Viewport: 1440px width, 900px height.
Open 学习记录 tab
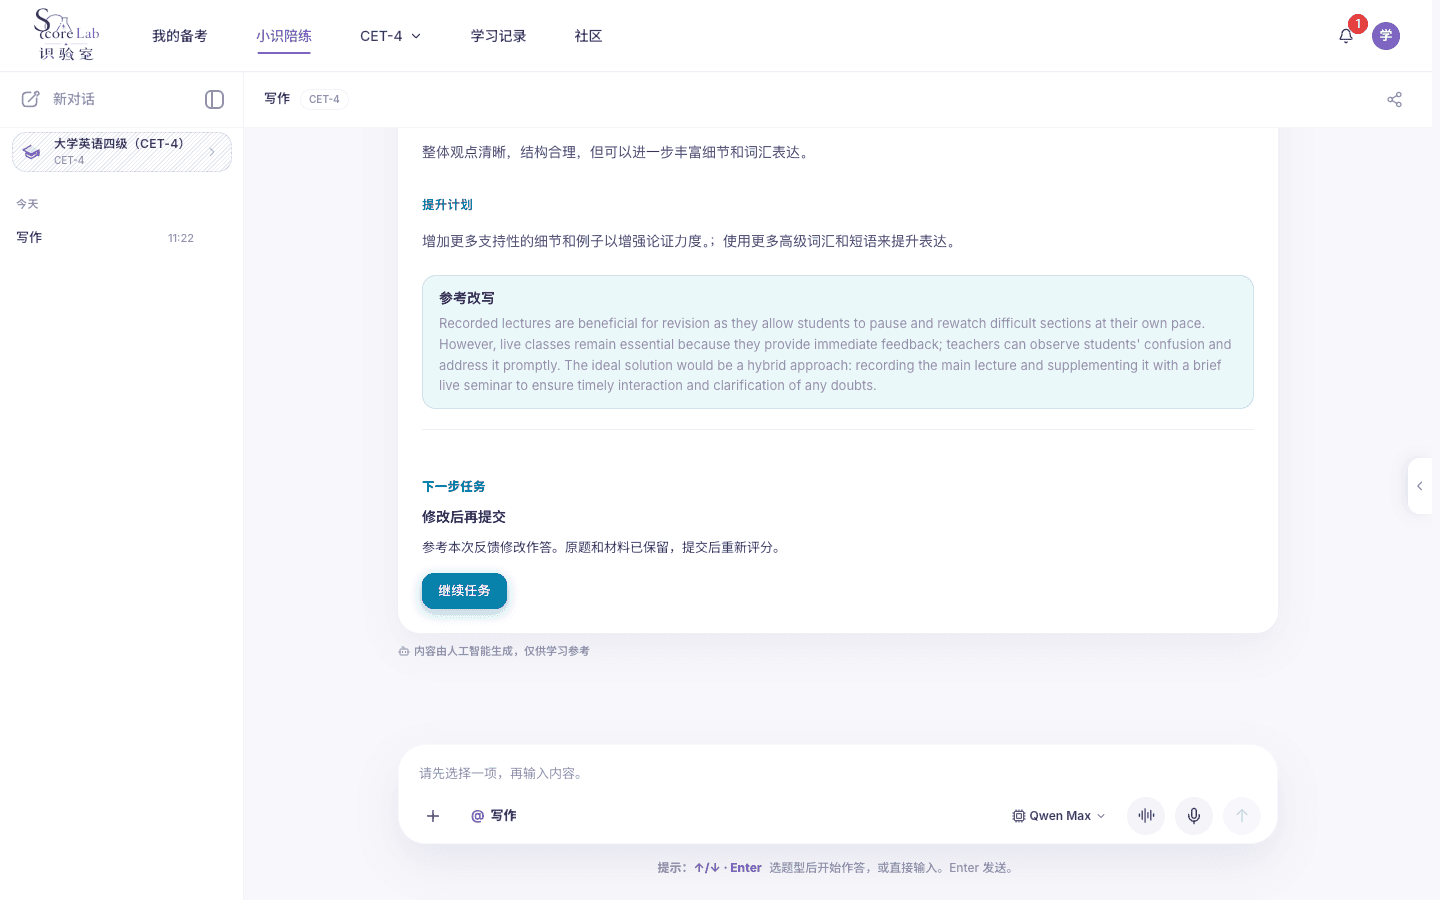(499, 36)
